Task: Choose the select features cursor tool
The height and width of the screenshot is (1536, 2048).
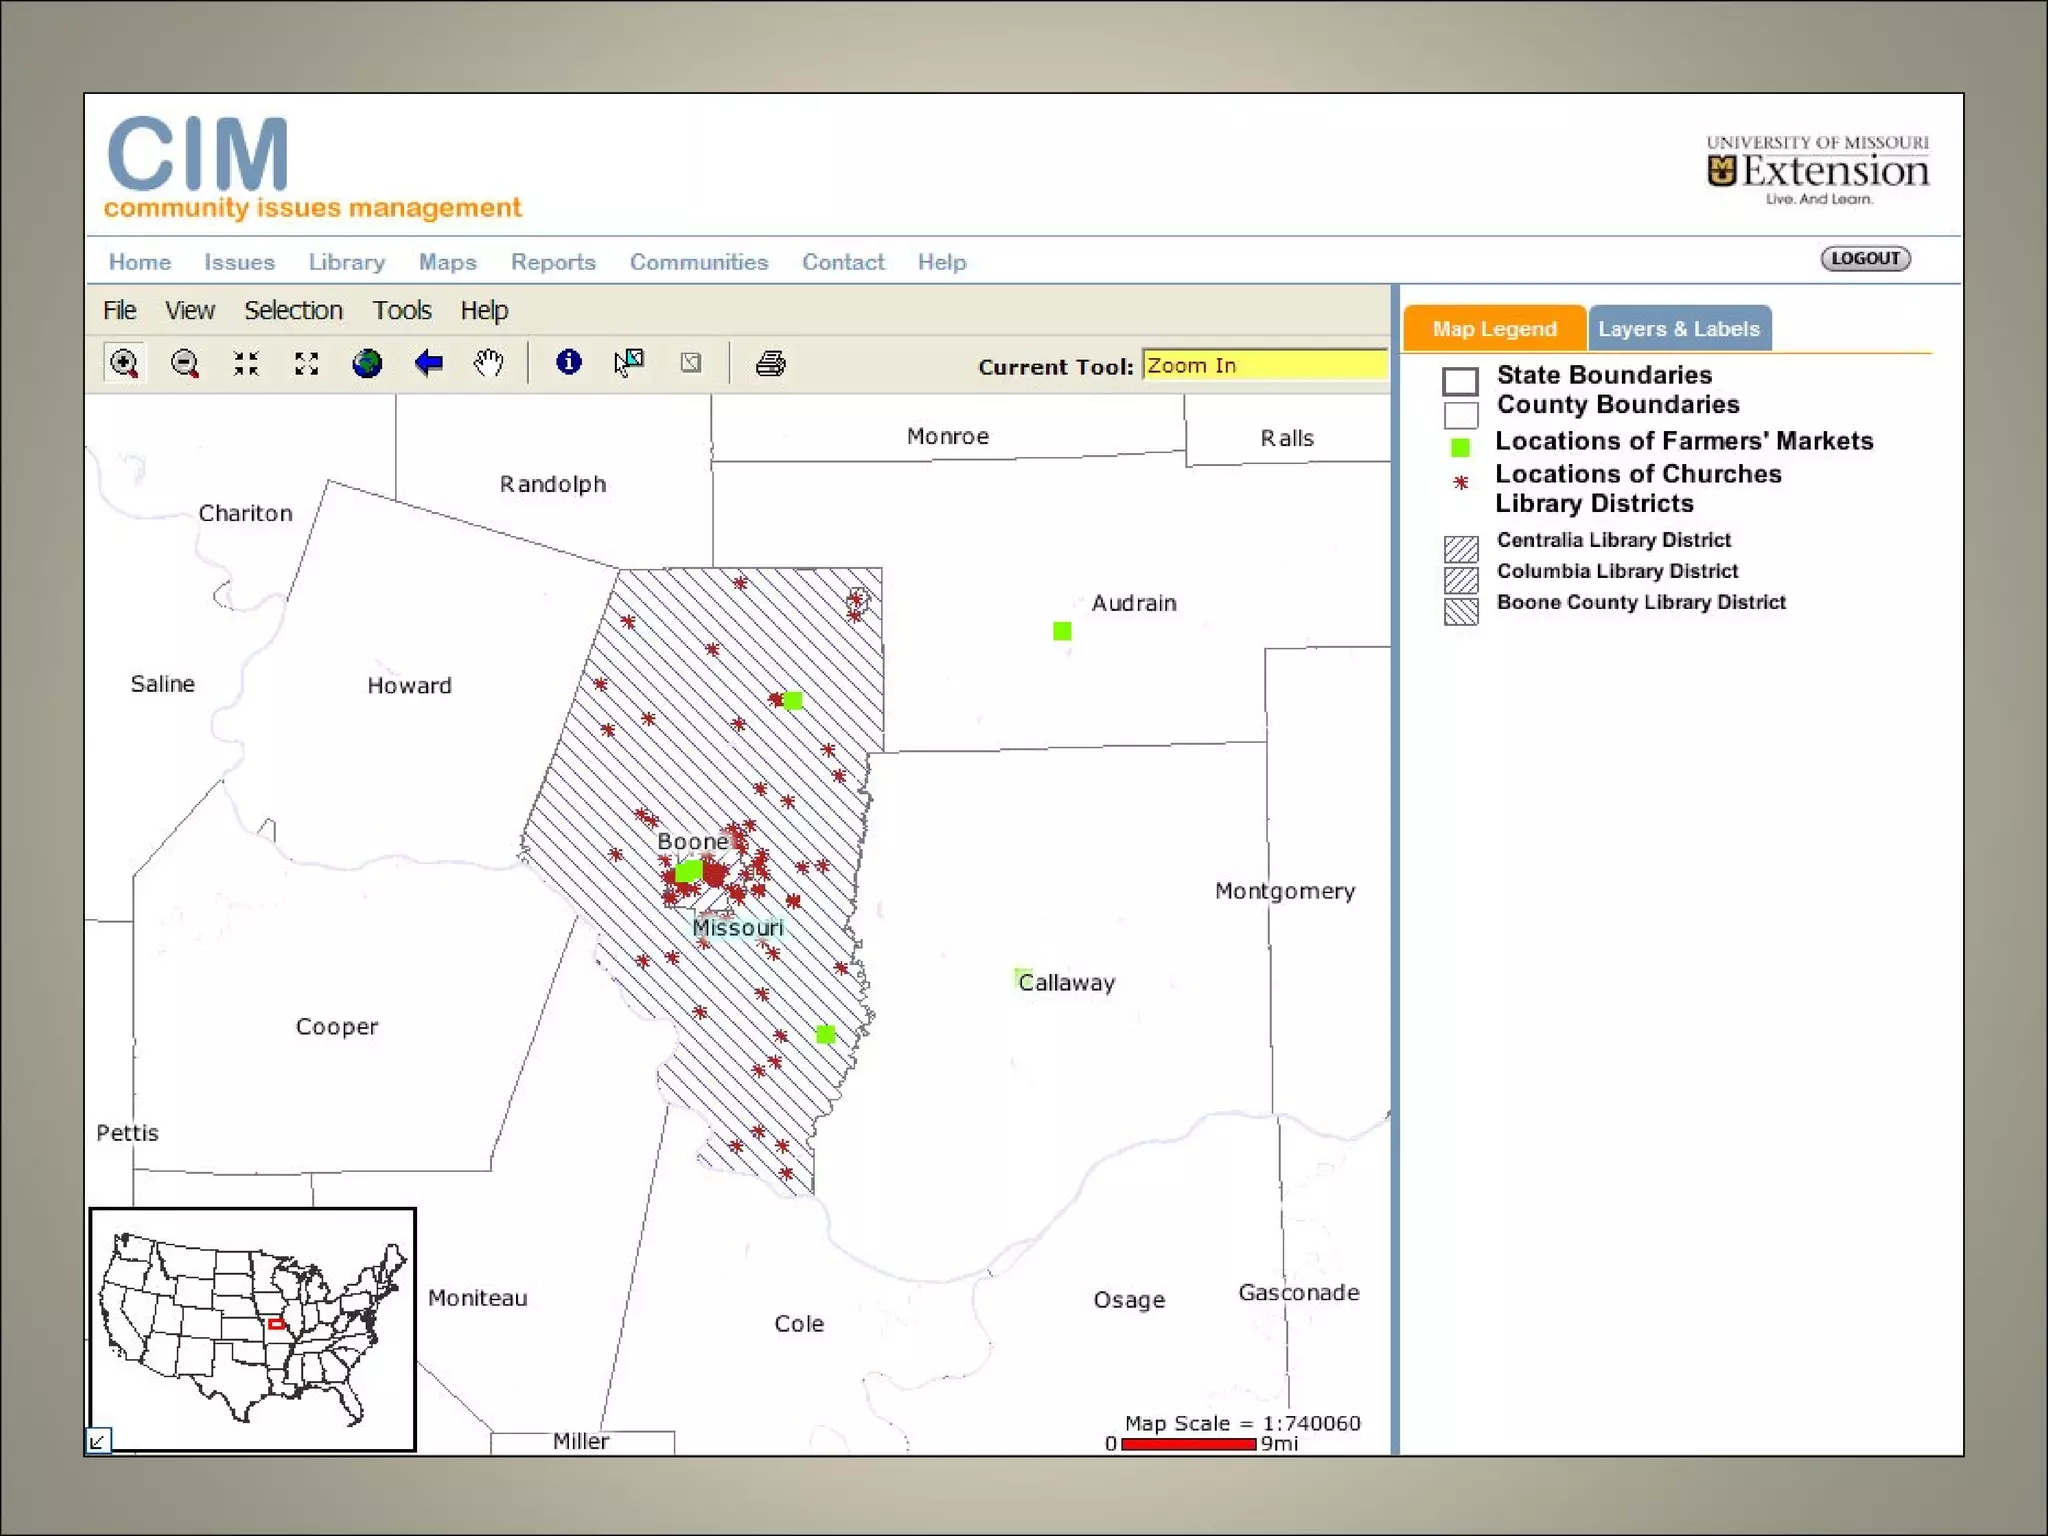Action: pyautogui.click(x=629, y=362)
